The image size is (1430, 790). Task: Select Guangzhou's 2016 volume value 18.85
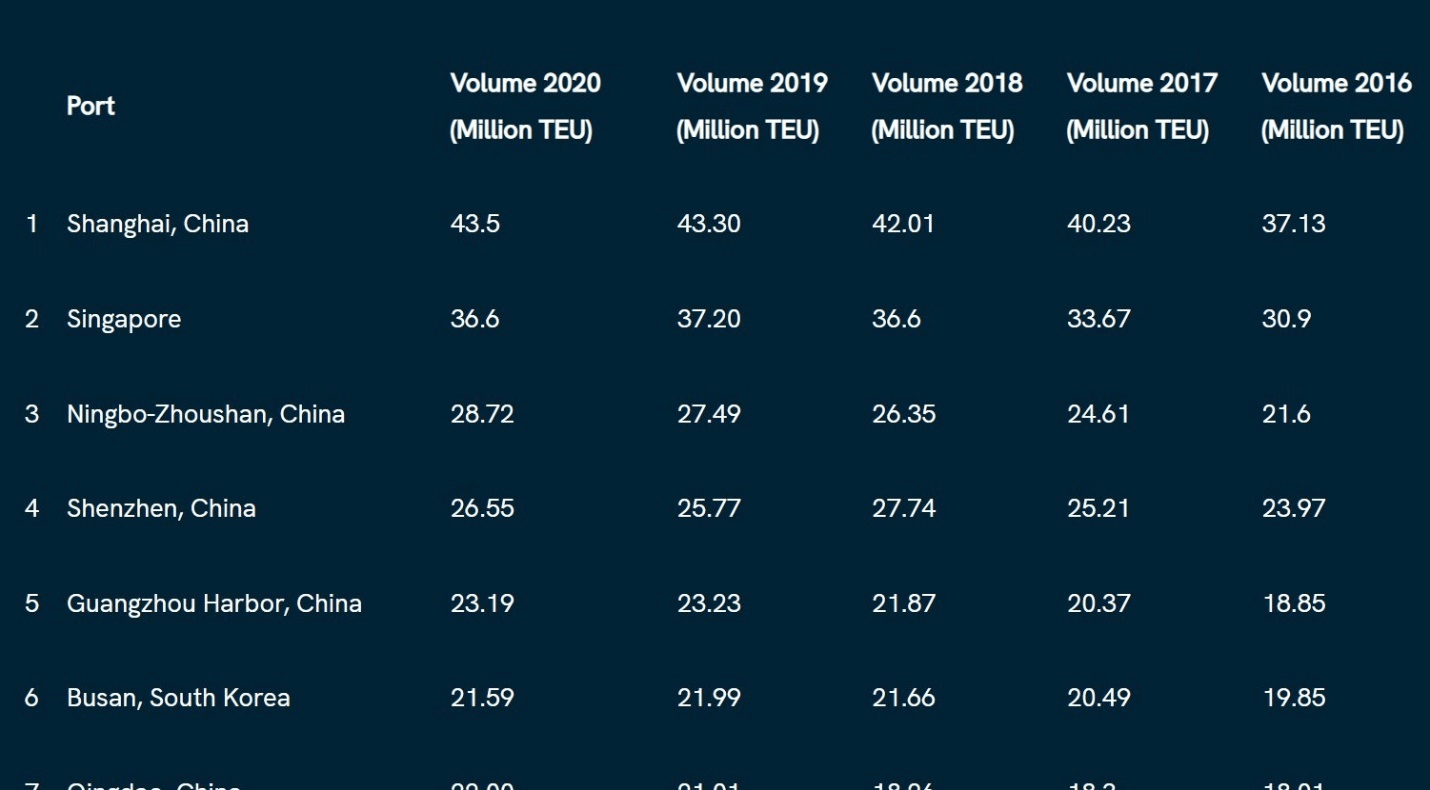(x=1296, y=602)
